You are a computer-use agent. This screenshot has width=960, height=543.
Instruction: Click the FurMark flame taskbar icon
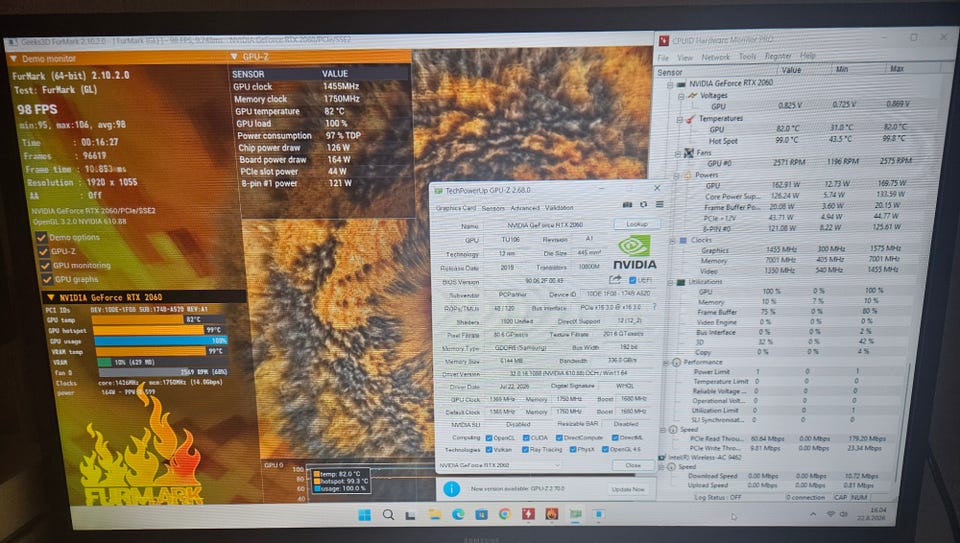pyautogui.click(x=552, y=514)
